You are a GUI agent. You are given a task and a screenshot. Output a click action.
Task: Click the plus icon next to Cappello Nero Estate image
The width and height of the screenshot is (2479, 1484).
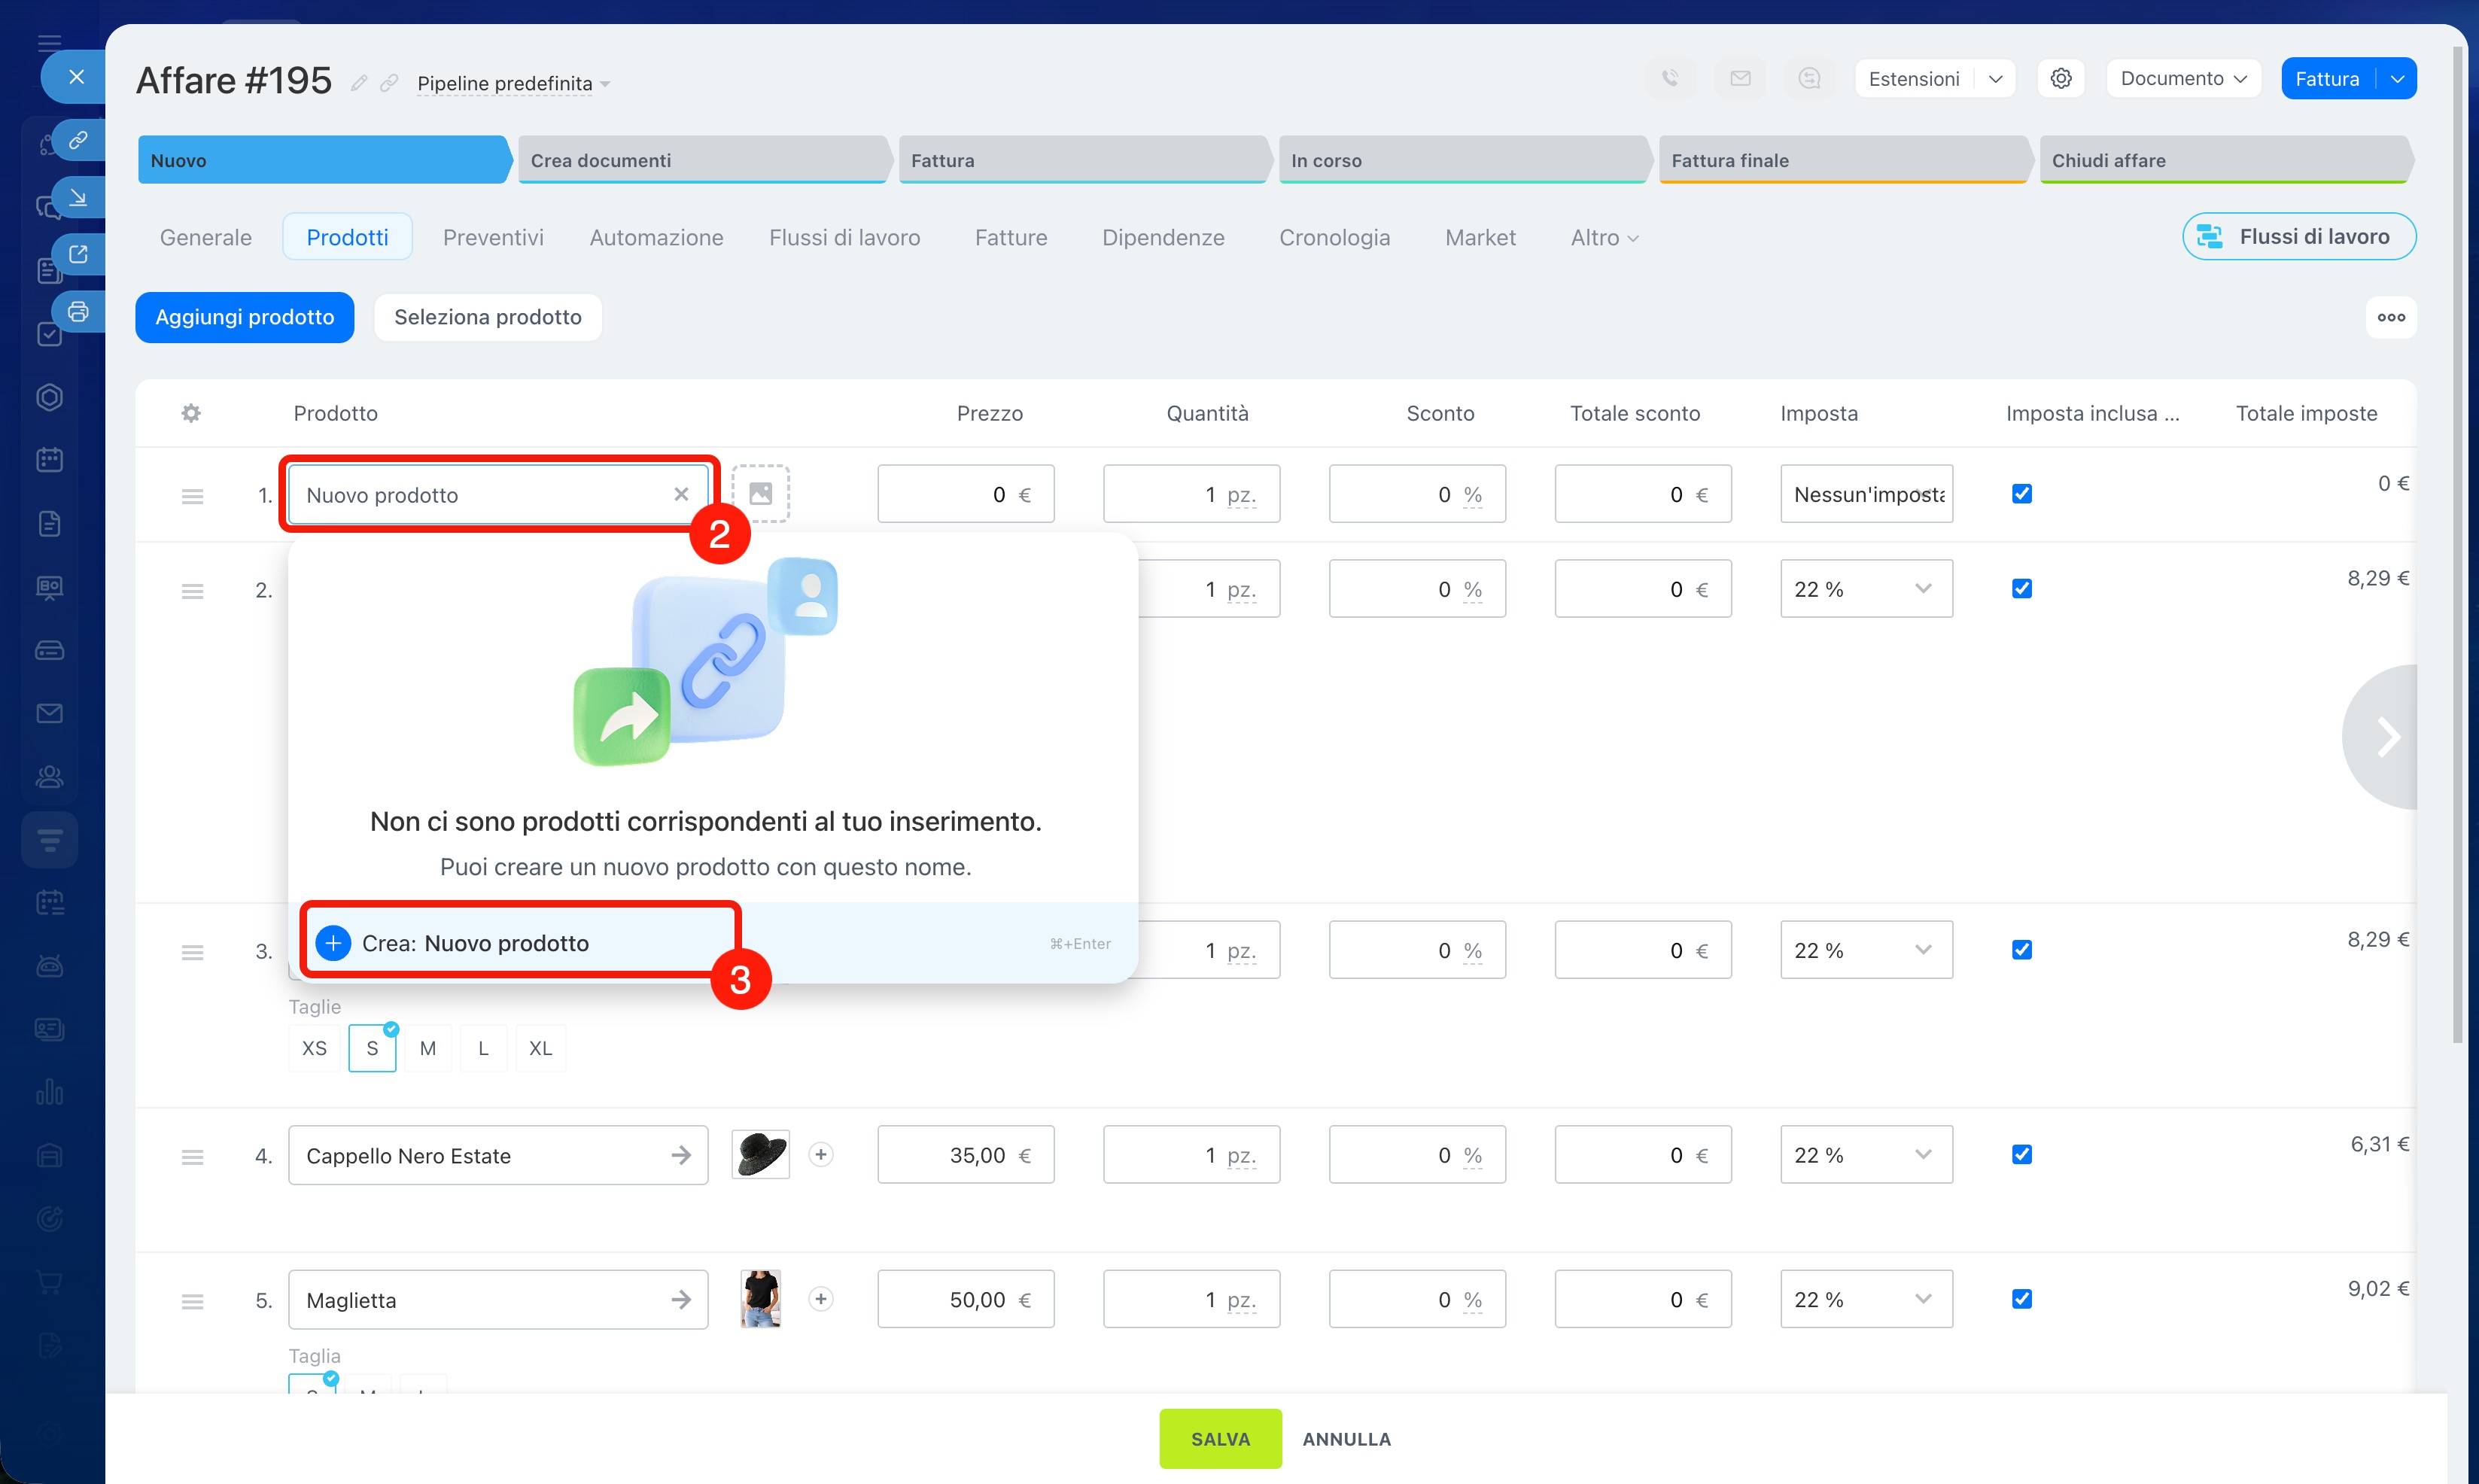(821, 1155)
